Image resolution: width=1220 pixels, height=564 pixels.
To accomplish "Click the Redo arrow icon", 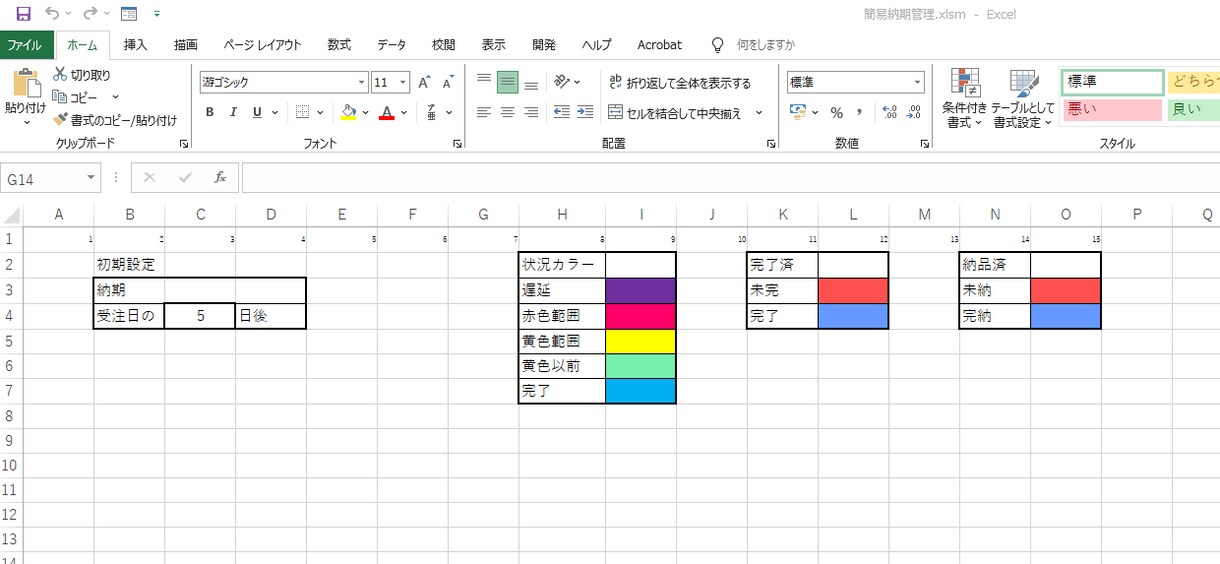I will 90,14.
